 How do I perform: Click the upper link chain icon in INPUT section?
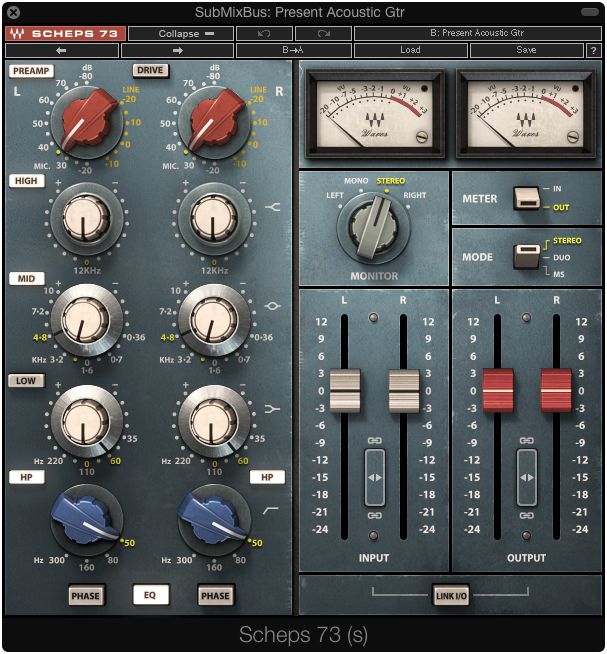click(x=374, y=440)
